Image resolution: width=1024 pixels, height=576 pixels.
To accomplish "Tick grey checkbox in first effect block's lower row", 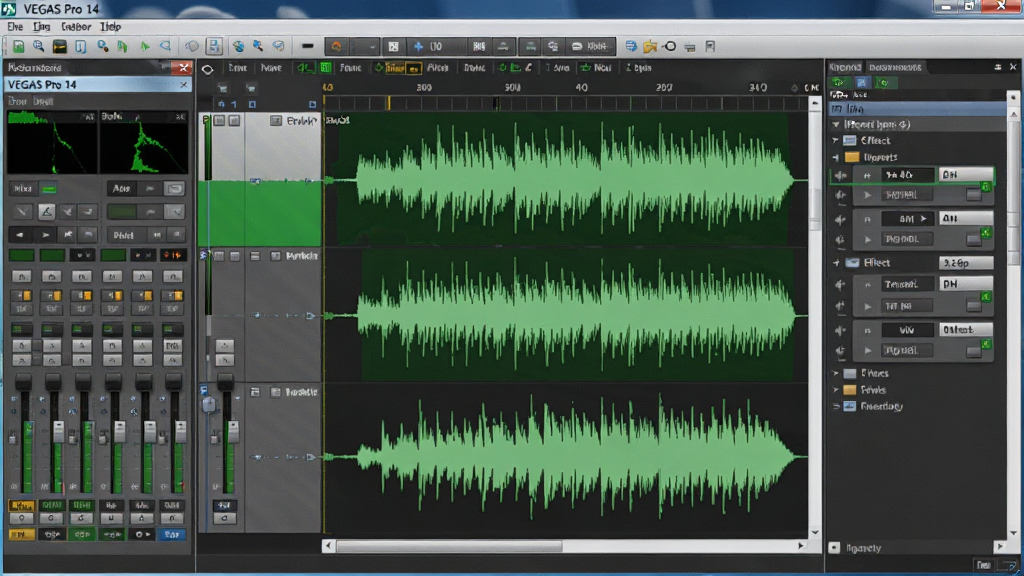I will click(974, 195).
